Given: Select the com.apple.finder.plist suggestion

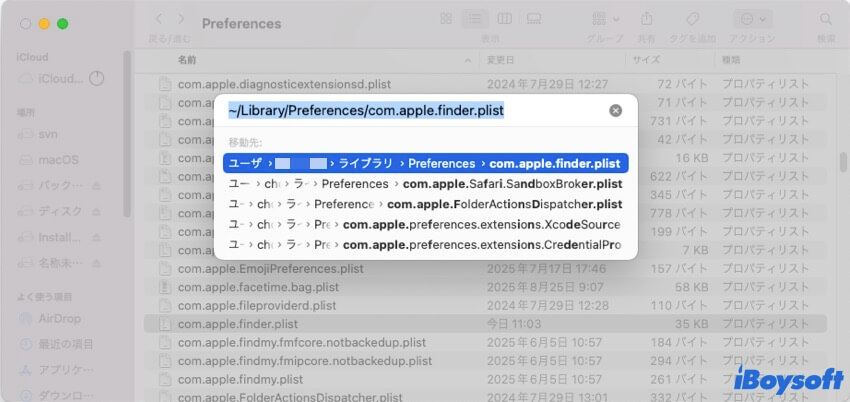Looking at the screenshot, I should coord(425,163).
